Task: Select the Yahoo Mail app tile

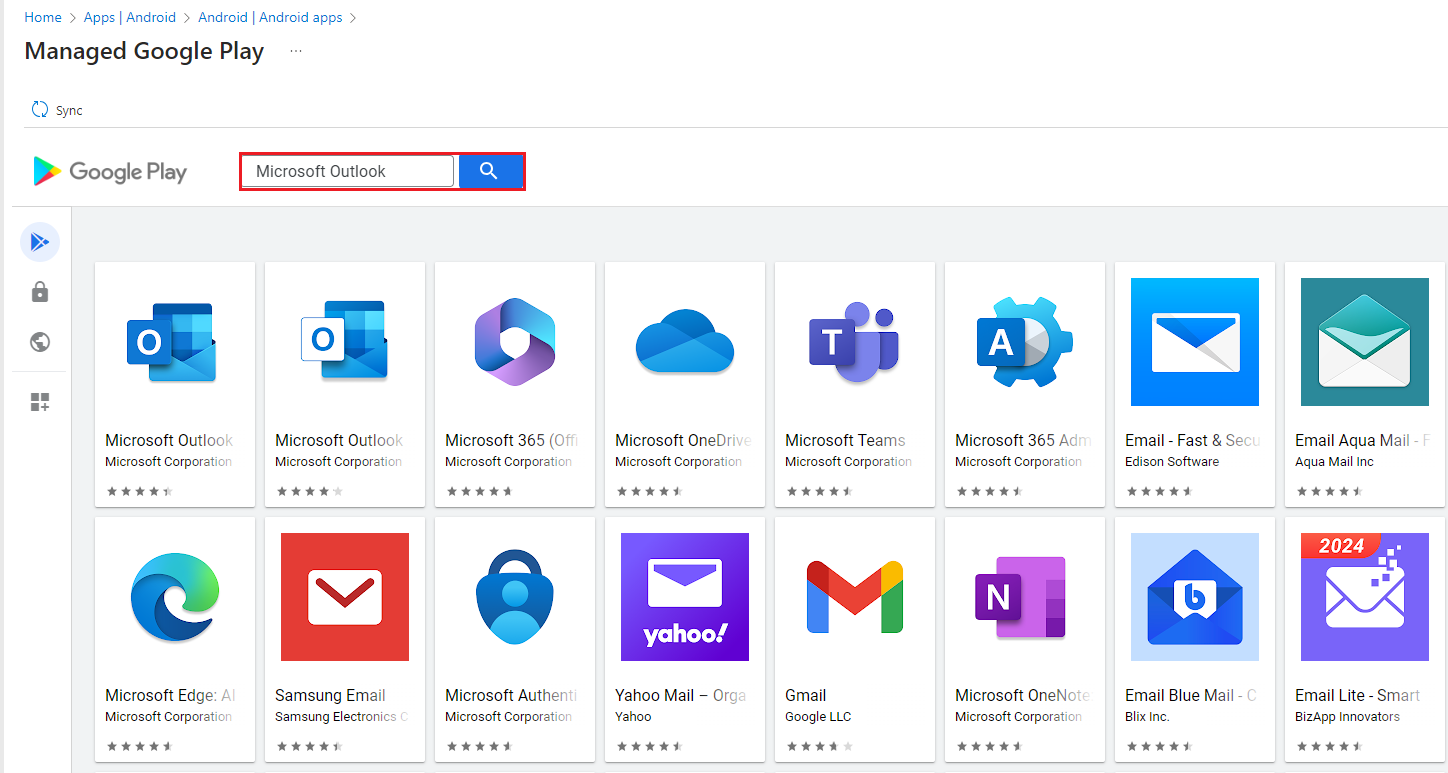Action: coord(684,597)
